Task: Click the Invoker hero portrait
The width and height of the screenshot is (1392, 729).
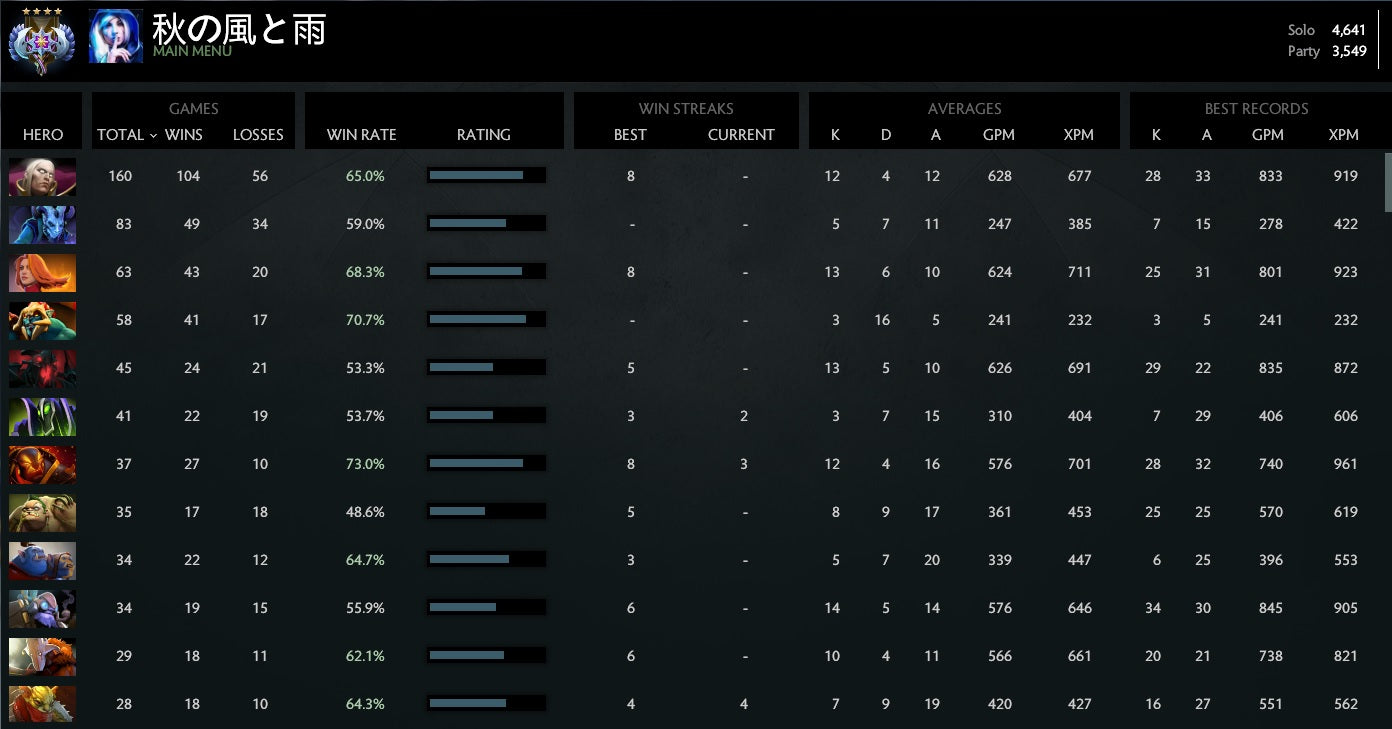Action: tap(42, 177)
